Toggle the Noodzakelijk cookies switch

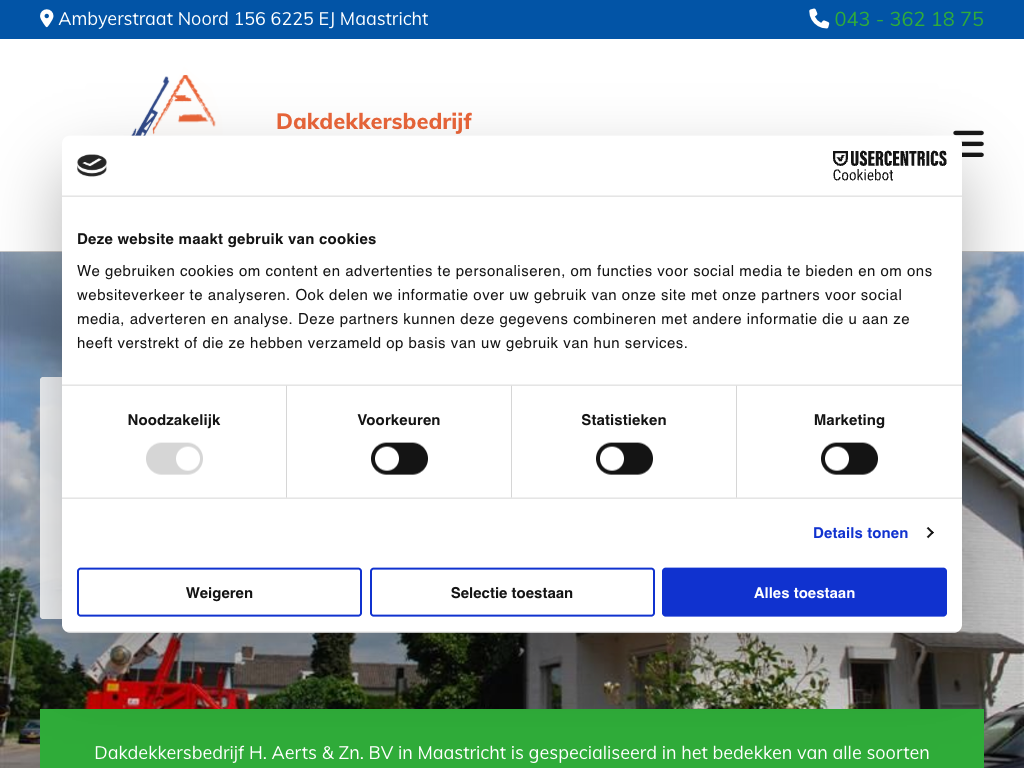click(174, 459)
